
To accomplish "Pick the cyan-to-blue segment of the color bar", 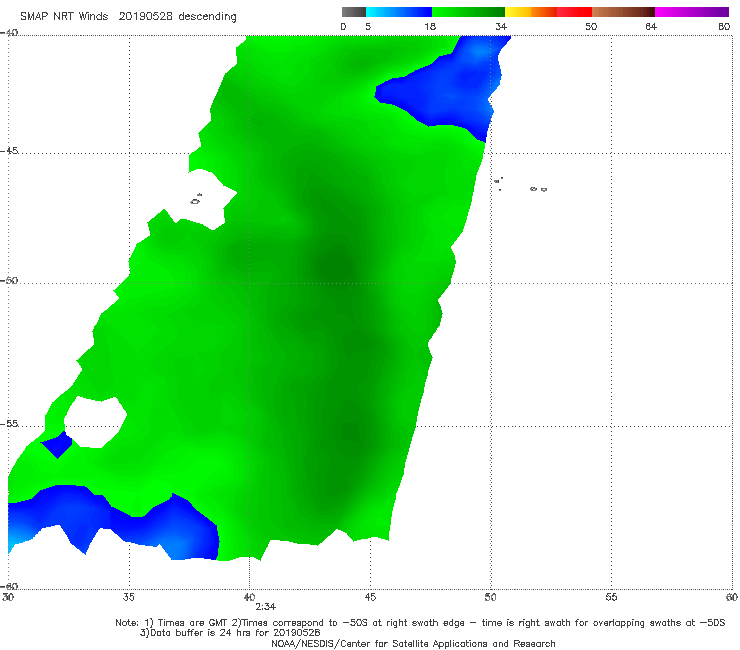I will 399,12.
